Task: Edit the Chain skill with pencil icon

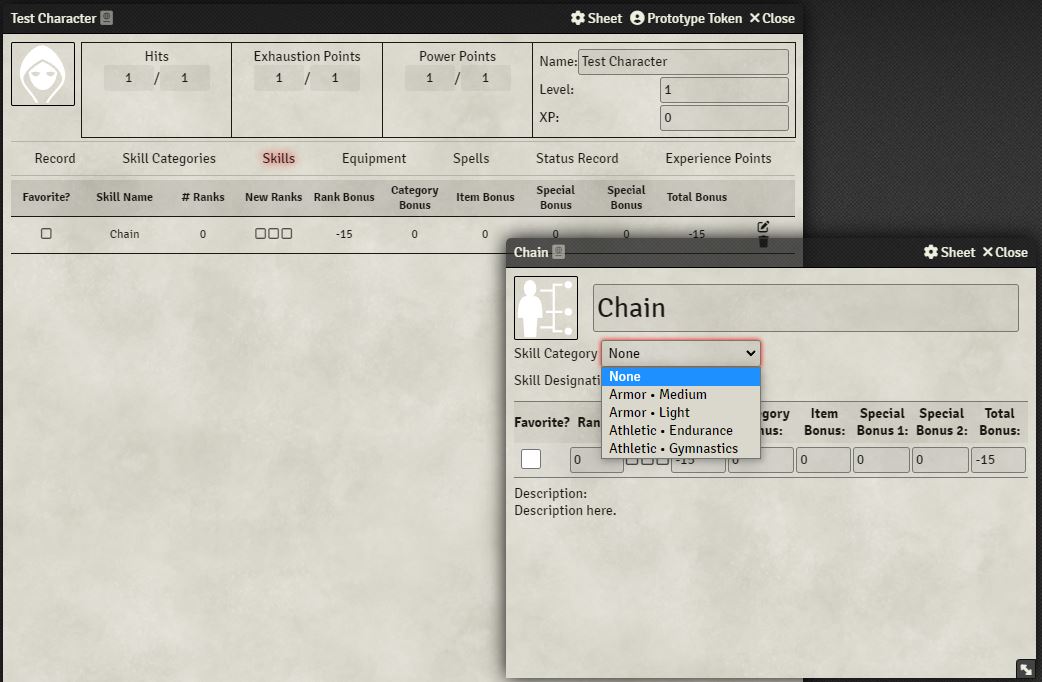Action: coord(762,227)
